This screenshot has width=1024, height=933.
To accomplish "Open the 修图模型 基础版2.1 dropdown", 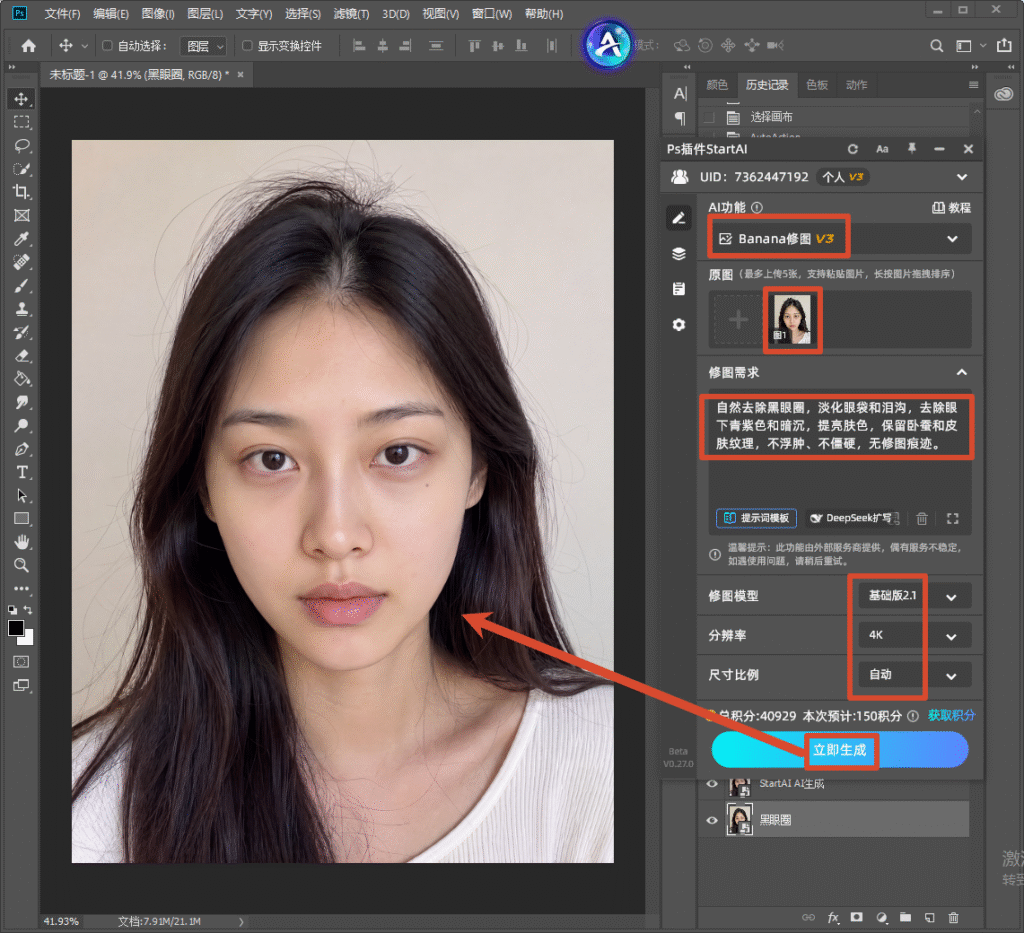I will (x=914, y=596).
